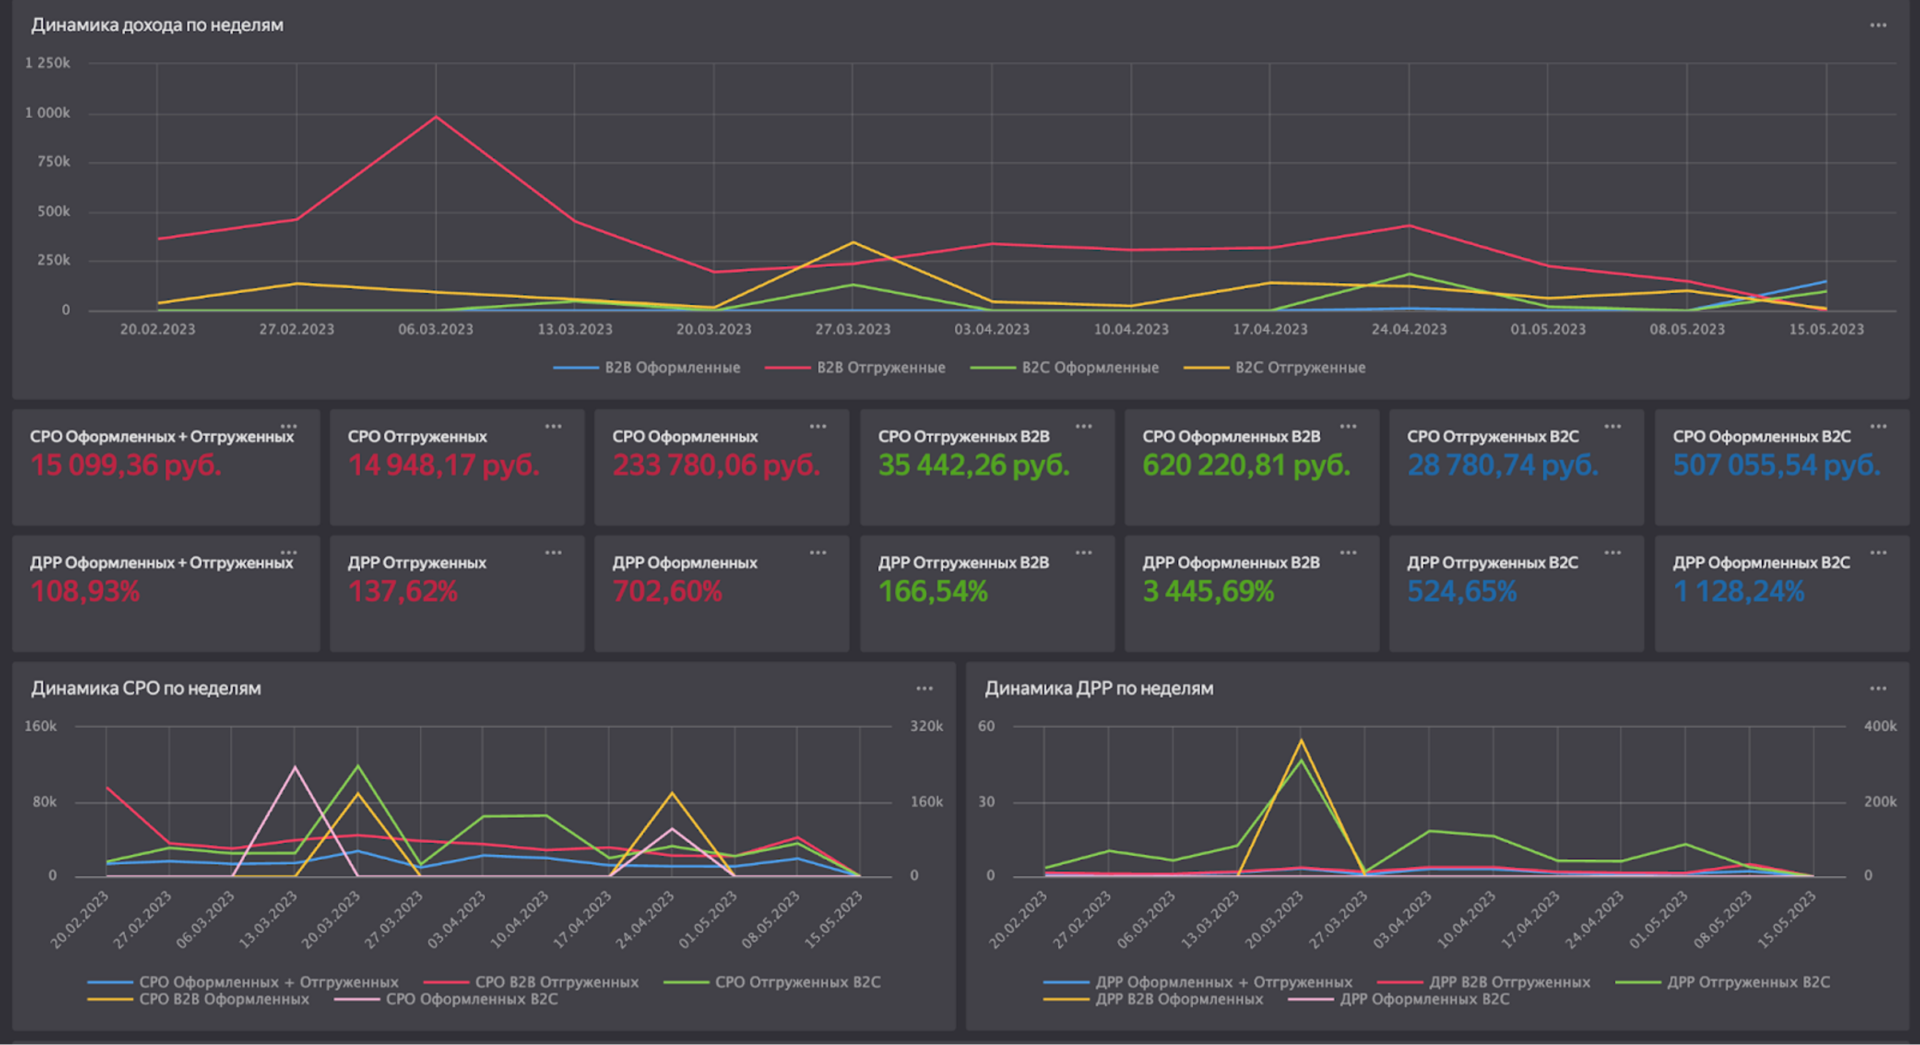Hide B2C Отгруженные series via legend
The height and width of the screenshot is (1045, 1920).
pos(1274,368)
